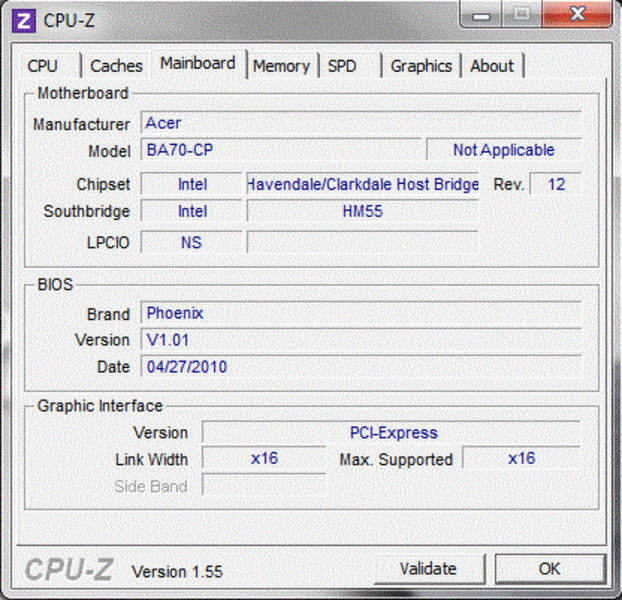The image size is (622, 600).
Task: Click the Link Width label
Action: 152,460
